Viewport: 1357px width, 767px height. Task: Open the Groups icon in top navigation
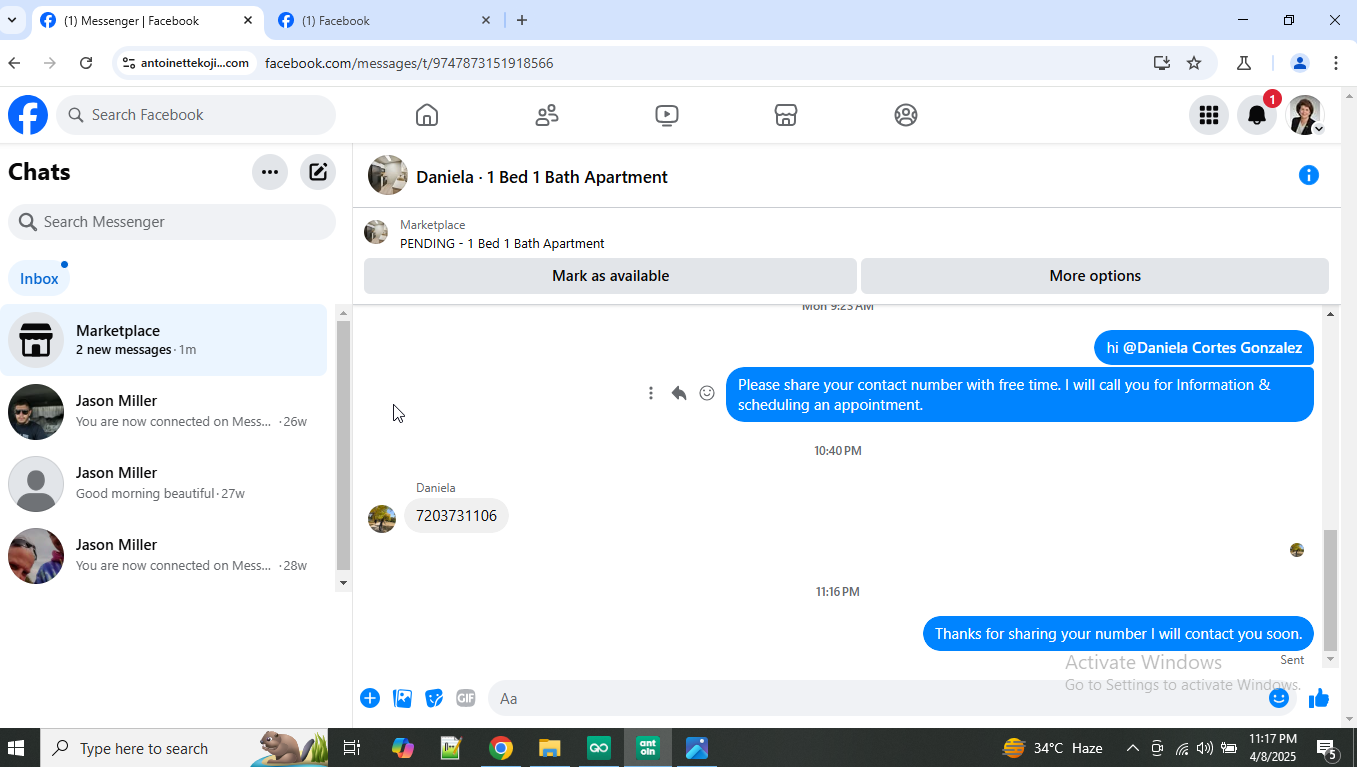point(906,115)
